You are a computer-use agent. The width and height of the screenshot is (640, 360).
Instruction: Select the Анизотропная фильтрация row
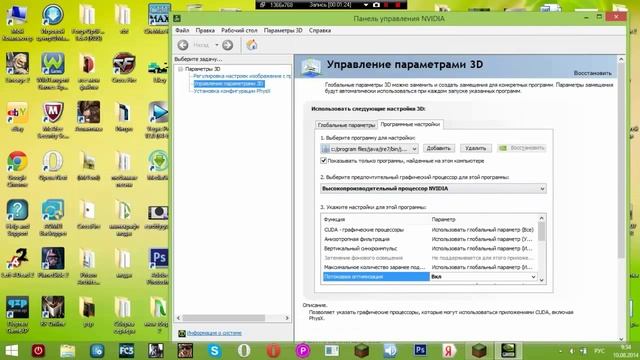(x=430, y=239)
